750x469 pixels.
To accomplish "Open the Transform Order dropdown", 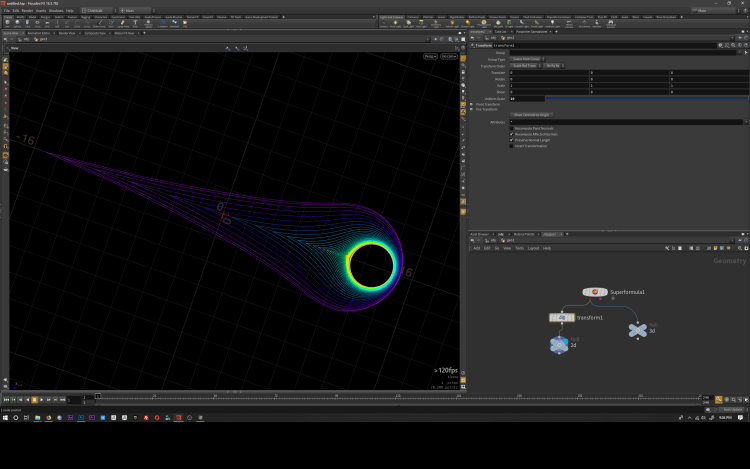I will pos(527,65).
